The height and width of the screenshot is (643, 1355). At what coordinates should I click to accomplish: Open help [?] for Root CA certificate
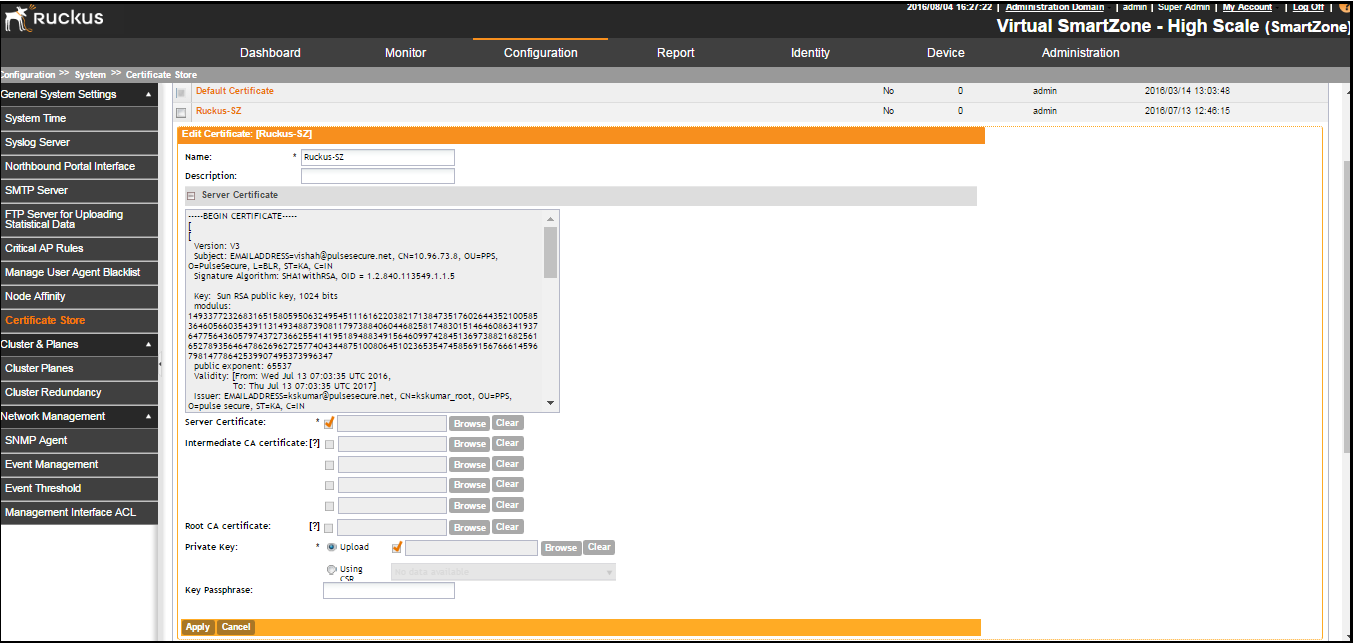314,526
